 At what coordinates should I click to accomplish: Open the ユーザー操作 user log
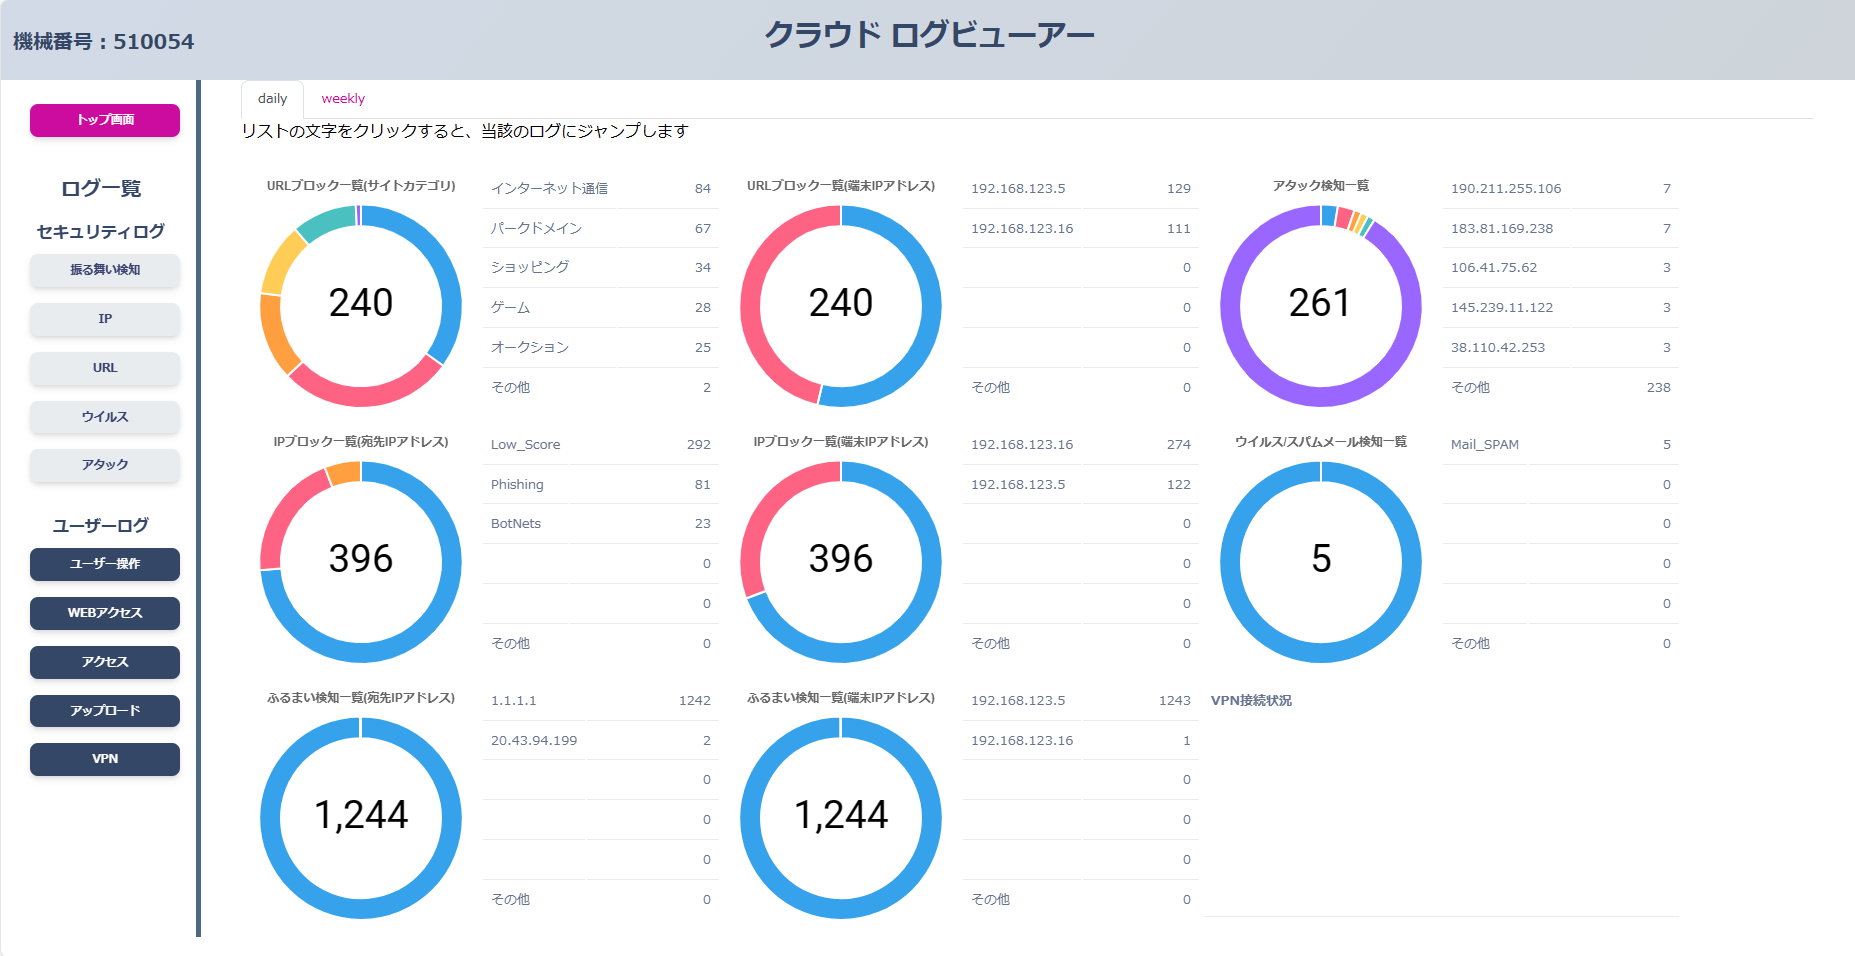(104, 564)
